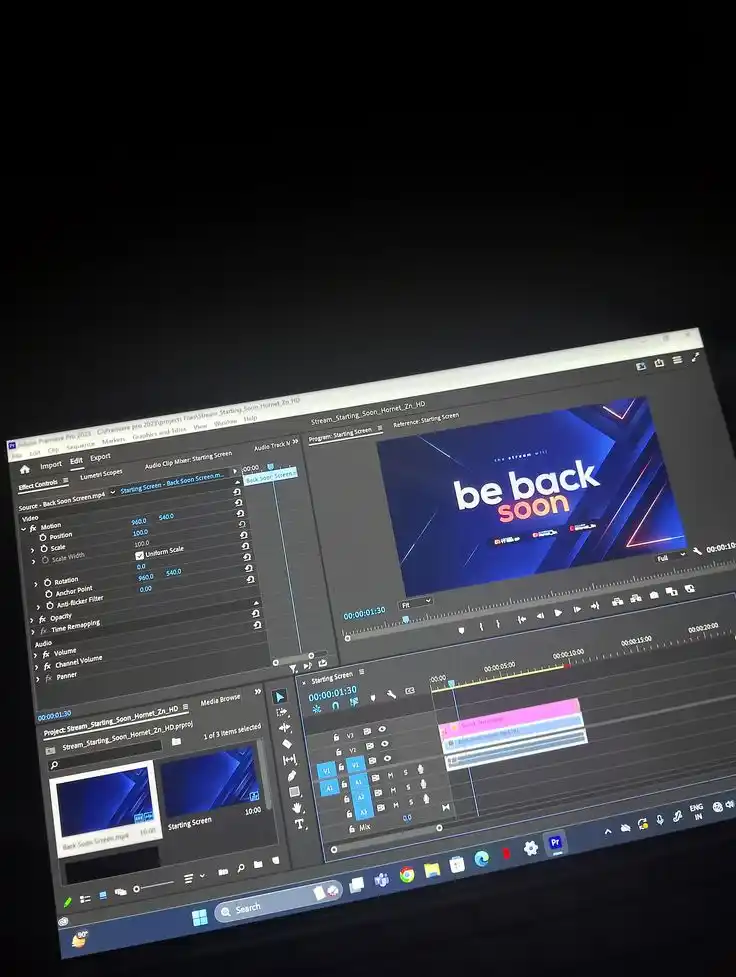Expand the Opacity effect
The width and height of the screenshot is (736, 977).
(32, 621)
